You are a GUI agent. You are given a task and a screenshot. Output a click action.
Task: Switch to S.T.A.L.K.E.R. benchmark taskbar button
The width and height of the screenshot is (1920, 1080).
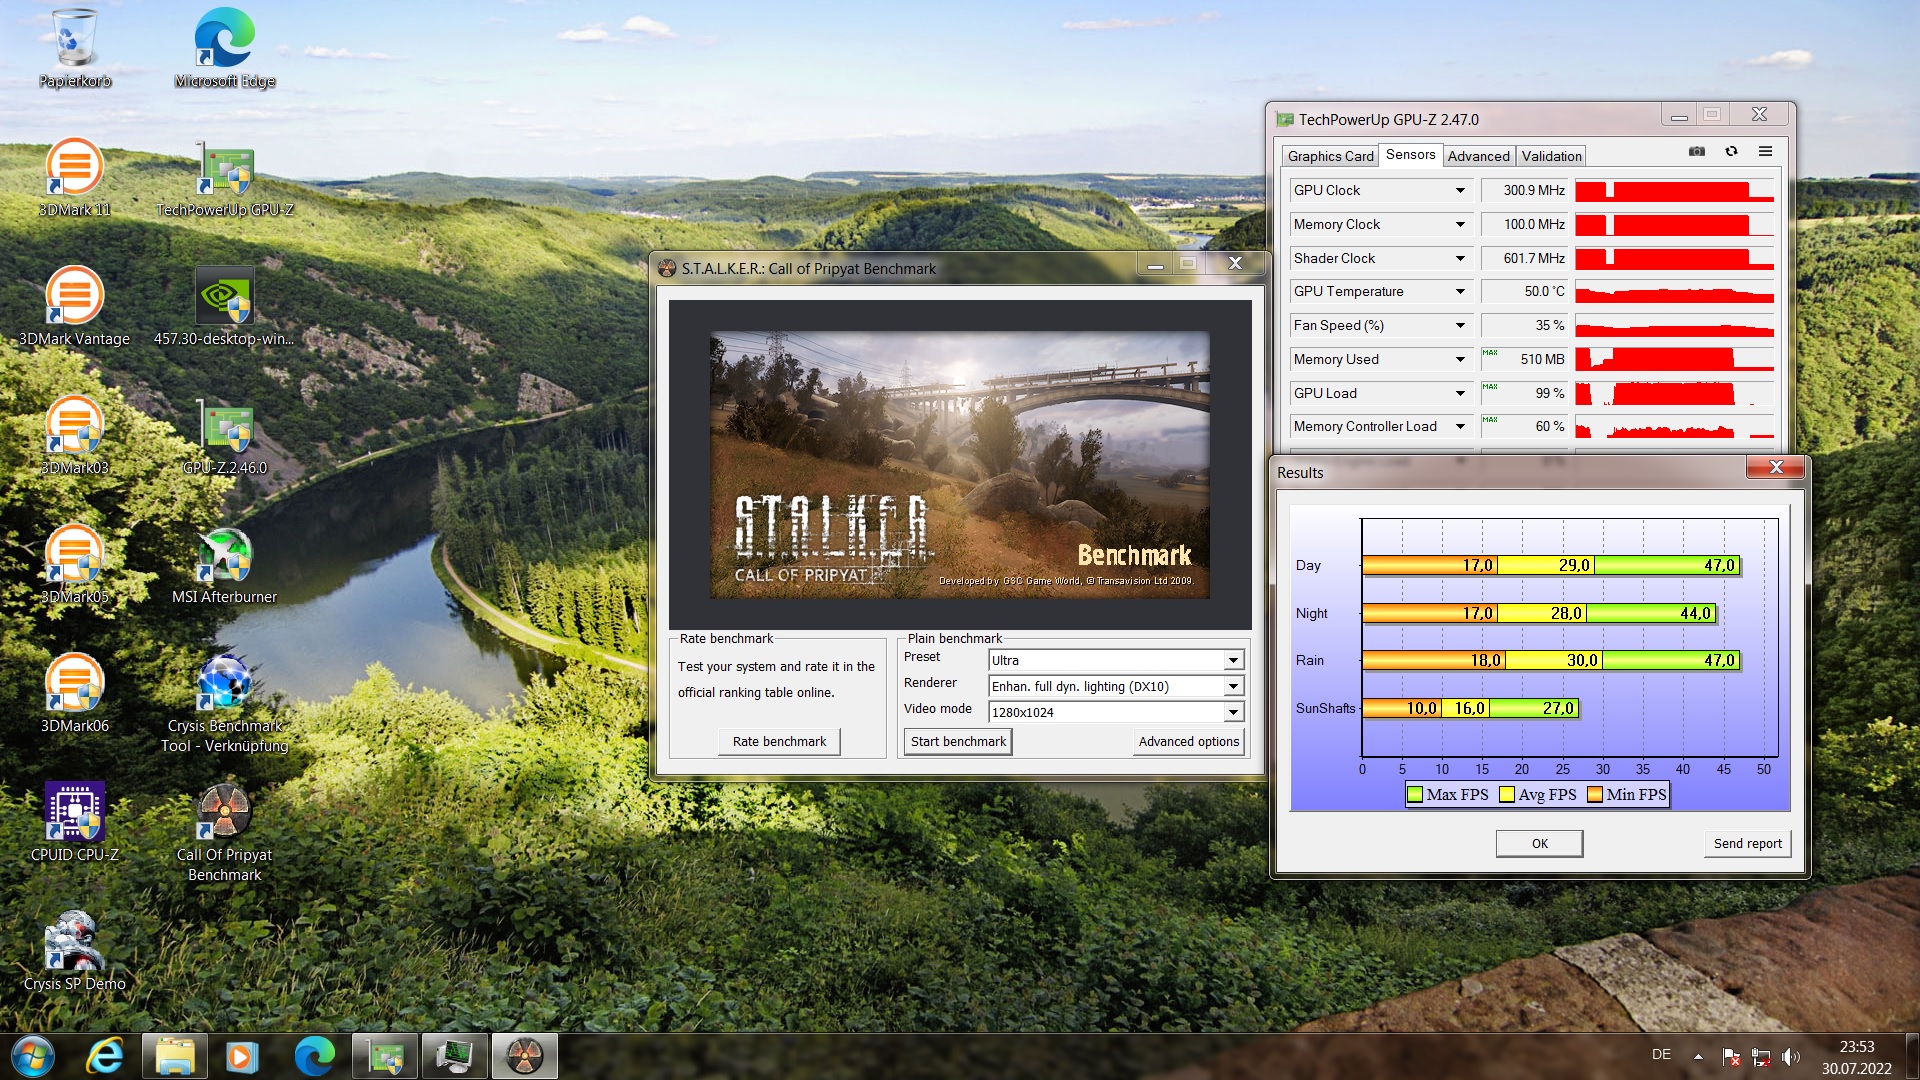pyautogui.click(x=525, y=1056)
